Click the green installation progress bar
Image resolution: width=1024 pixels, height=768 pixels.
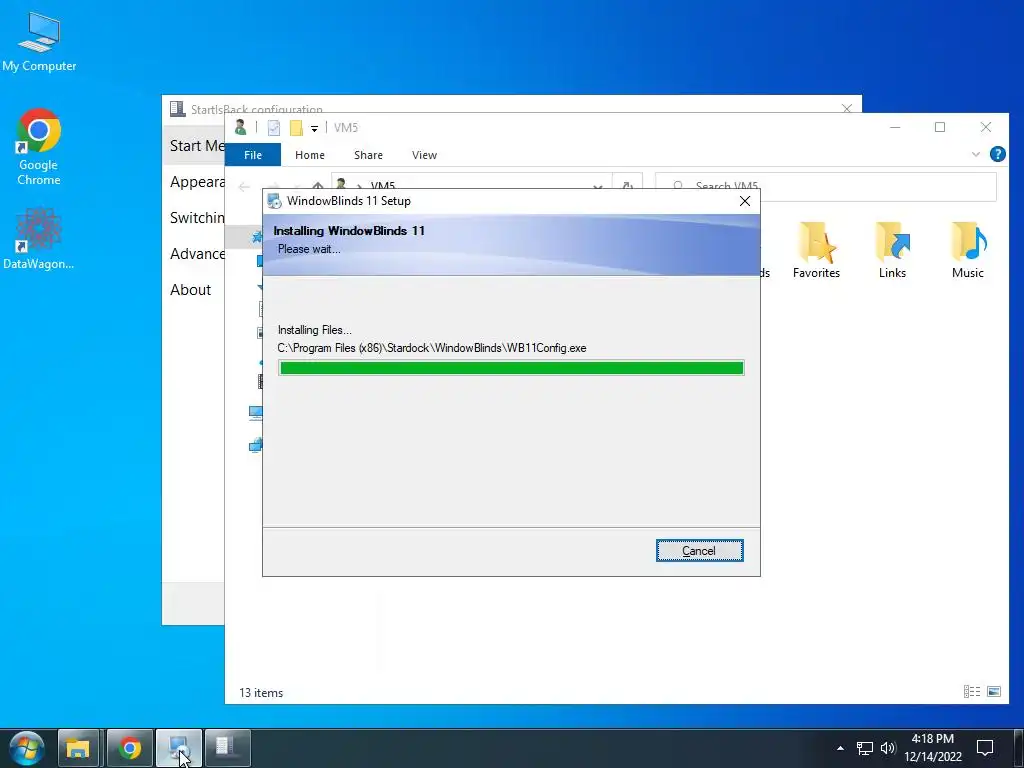[x=511, y=368]
